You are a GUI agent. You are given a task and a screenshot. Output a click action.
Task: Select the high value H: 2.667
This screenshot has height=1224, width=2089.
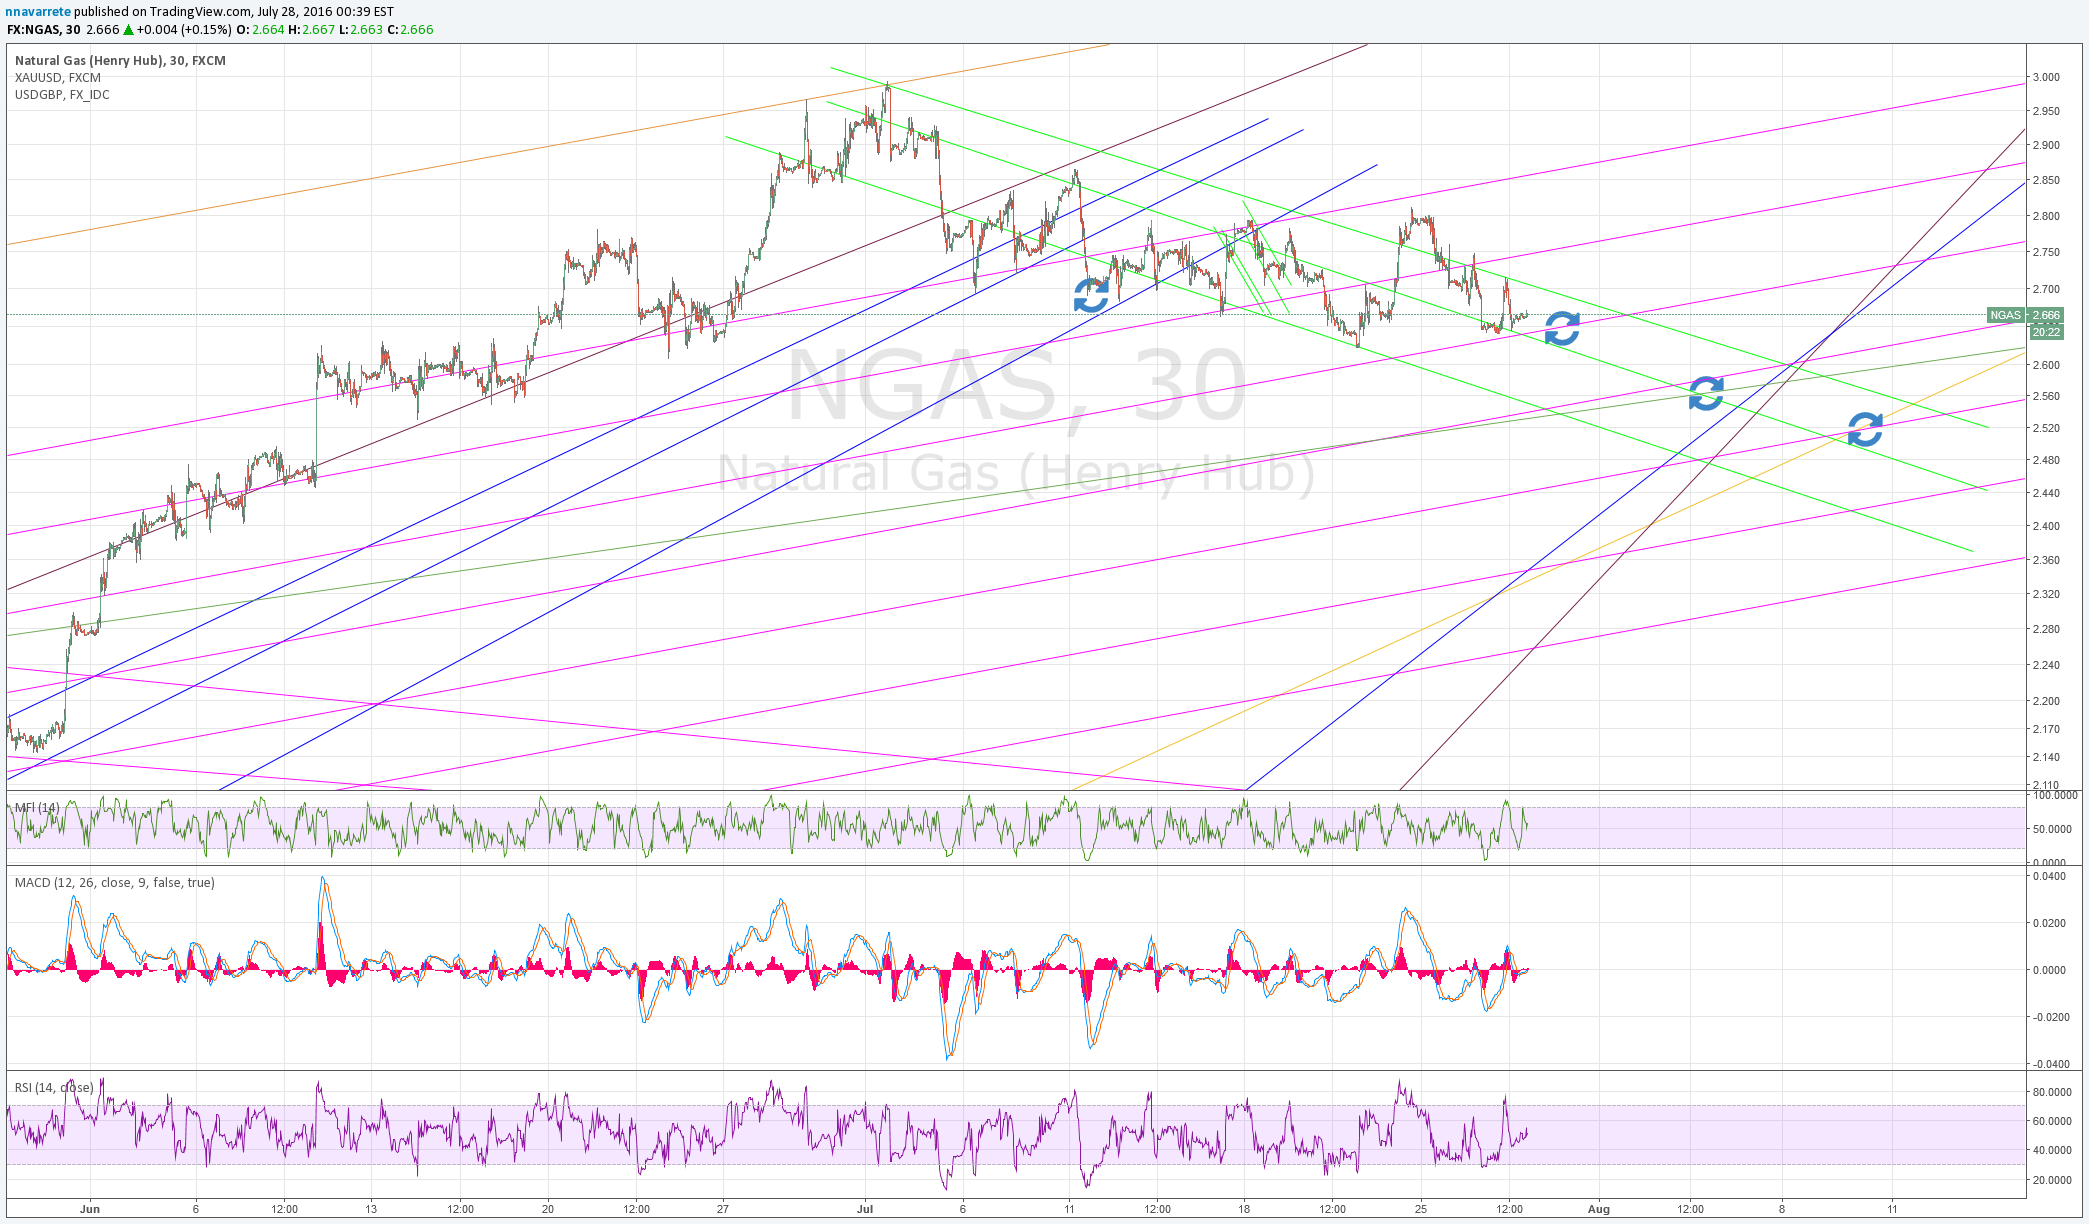click(x=312, y=29)
